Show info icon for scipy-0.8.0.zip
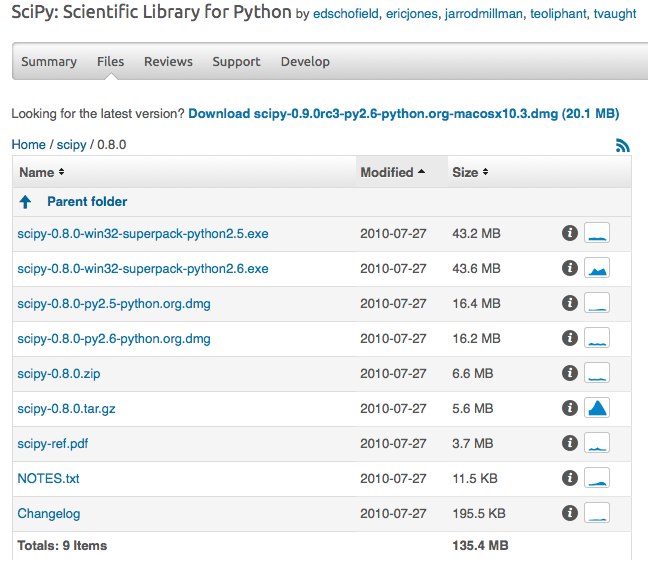This screenshot has width=648, height=573. [569, 373]
